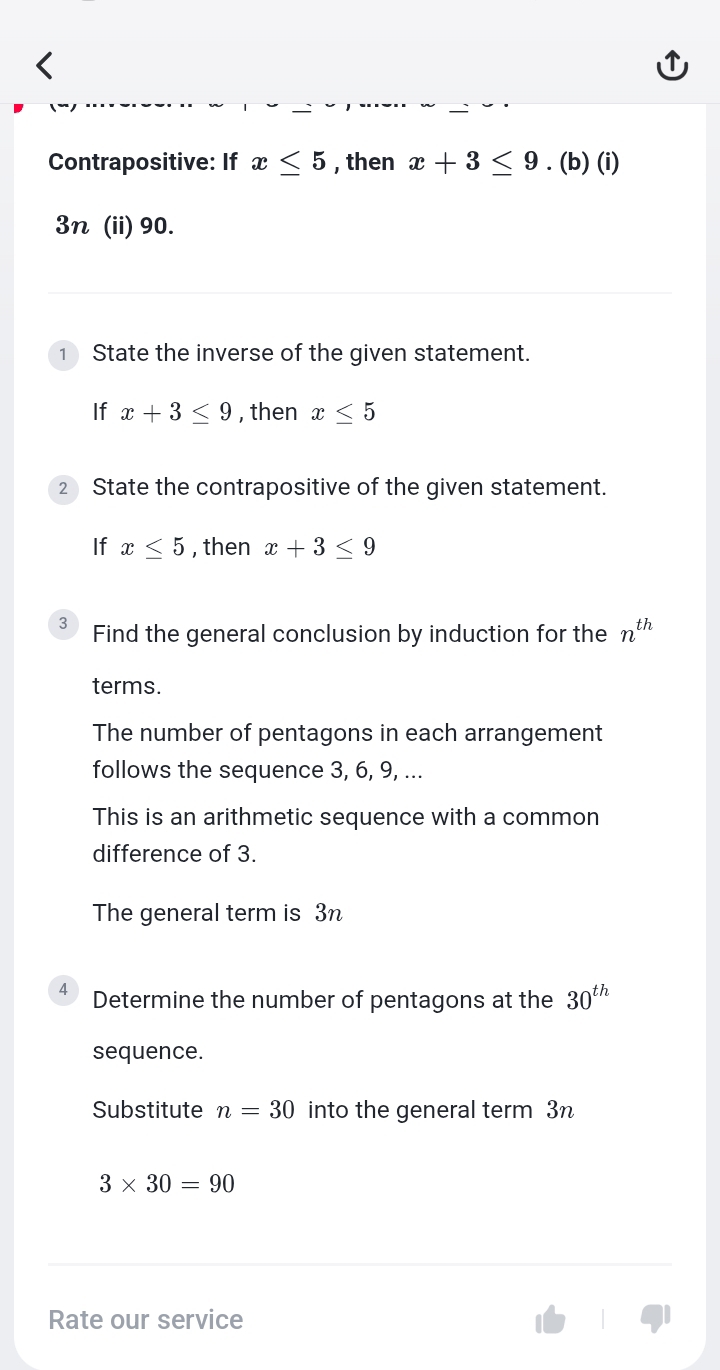Tap the "Substitute n = 30" line
720x1370 pixels.
click(333, 1110)
